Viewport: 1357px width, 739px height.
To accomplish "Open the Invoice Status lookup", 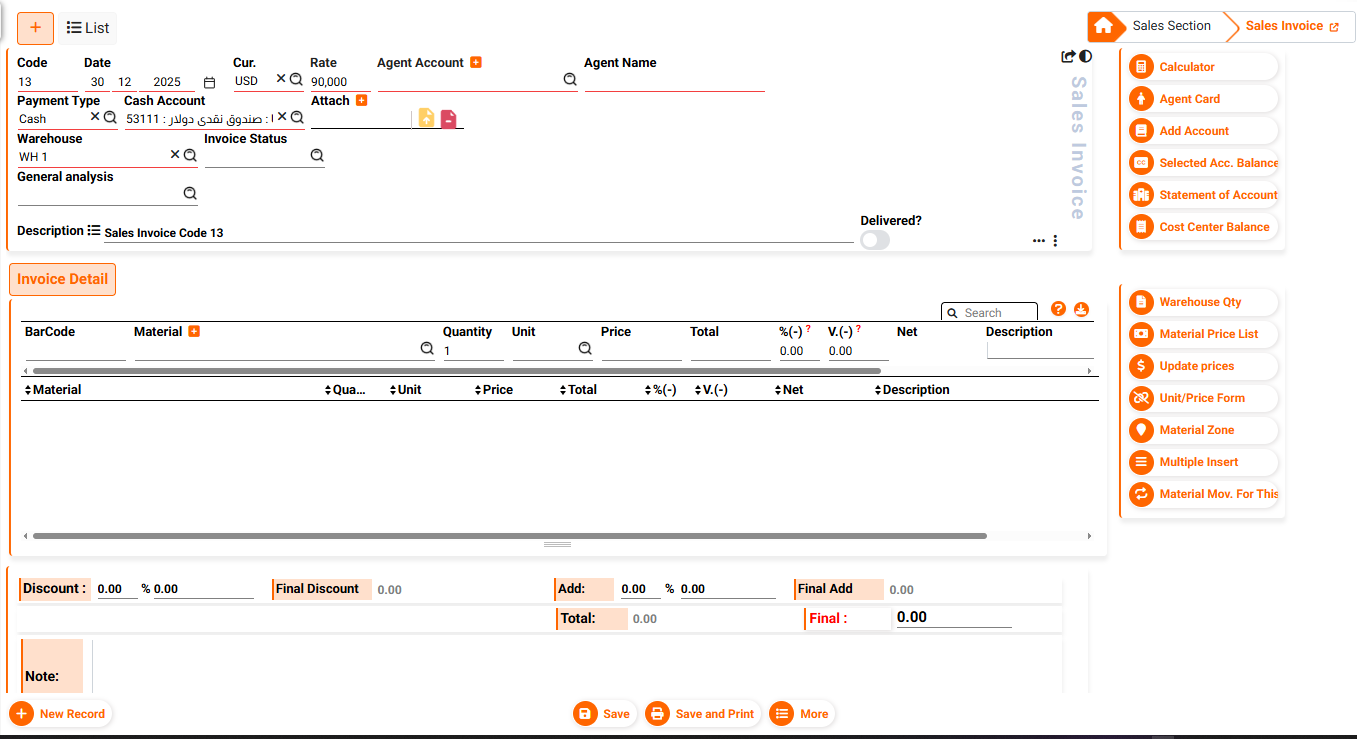I will coord(316,155).
